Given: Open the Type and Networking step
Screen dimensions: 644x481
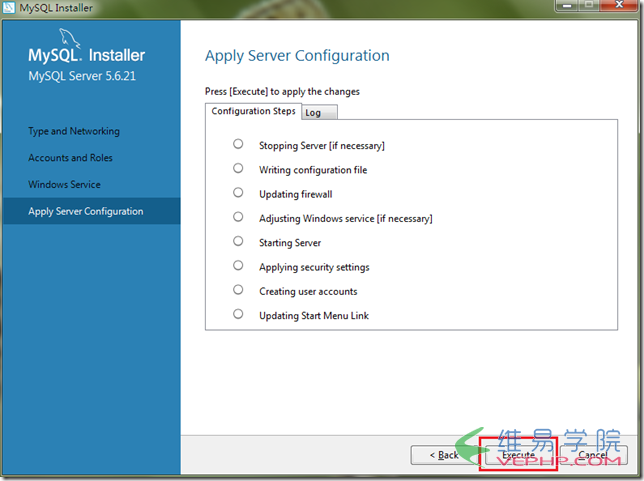Looking at the screenshot, I should (74, 131).
